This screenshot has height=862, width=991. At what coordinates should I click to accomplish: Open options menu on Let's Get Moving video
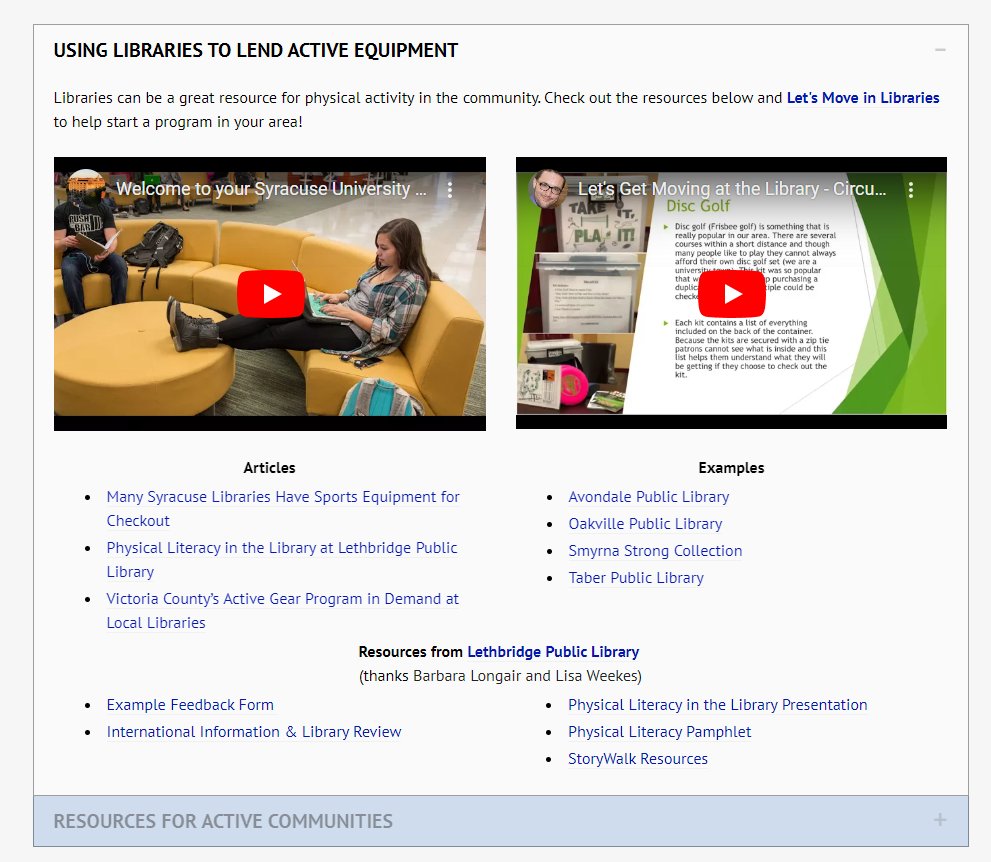coord(911,190)
